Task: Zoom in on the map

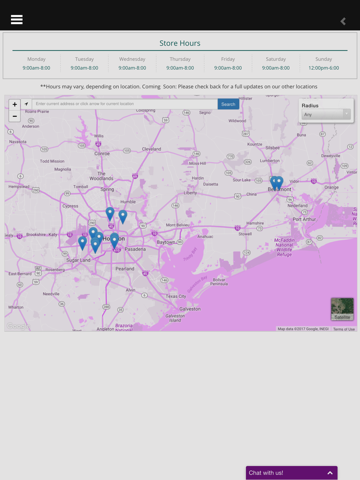Action: point(14,104)
